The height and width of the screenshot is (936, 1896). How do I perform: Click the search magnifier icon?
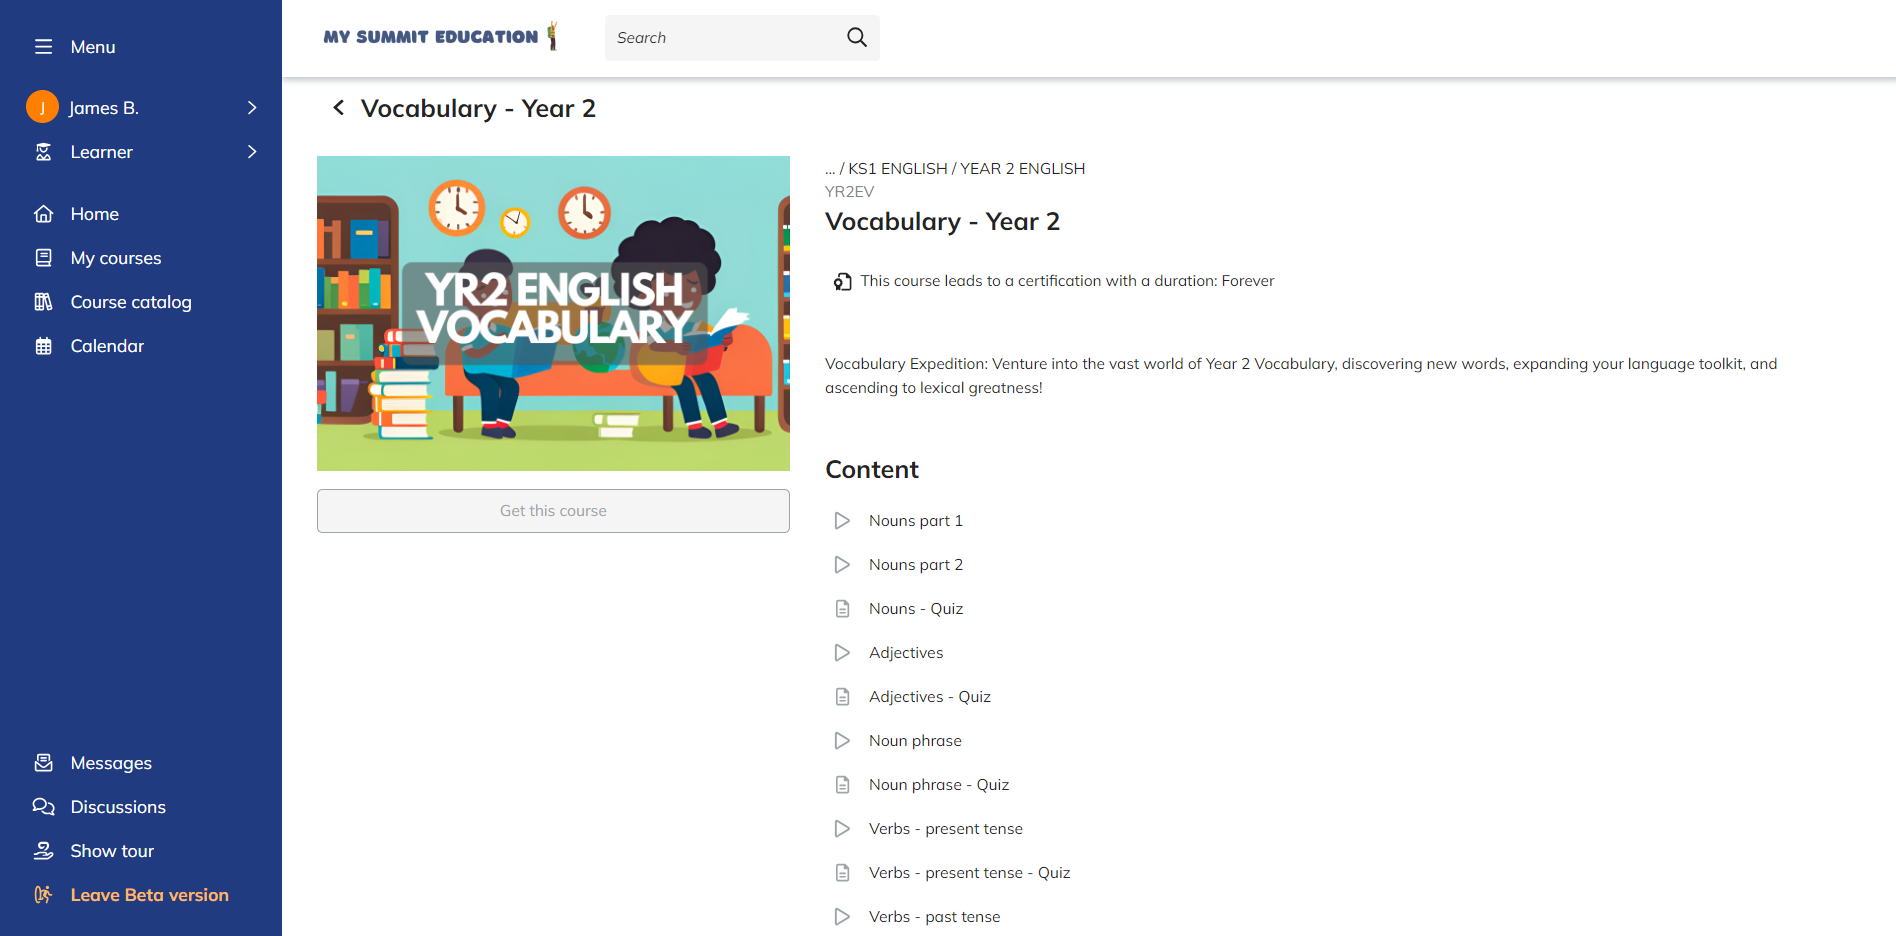pos(857,37)
